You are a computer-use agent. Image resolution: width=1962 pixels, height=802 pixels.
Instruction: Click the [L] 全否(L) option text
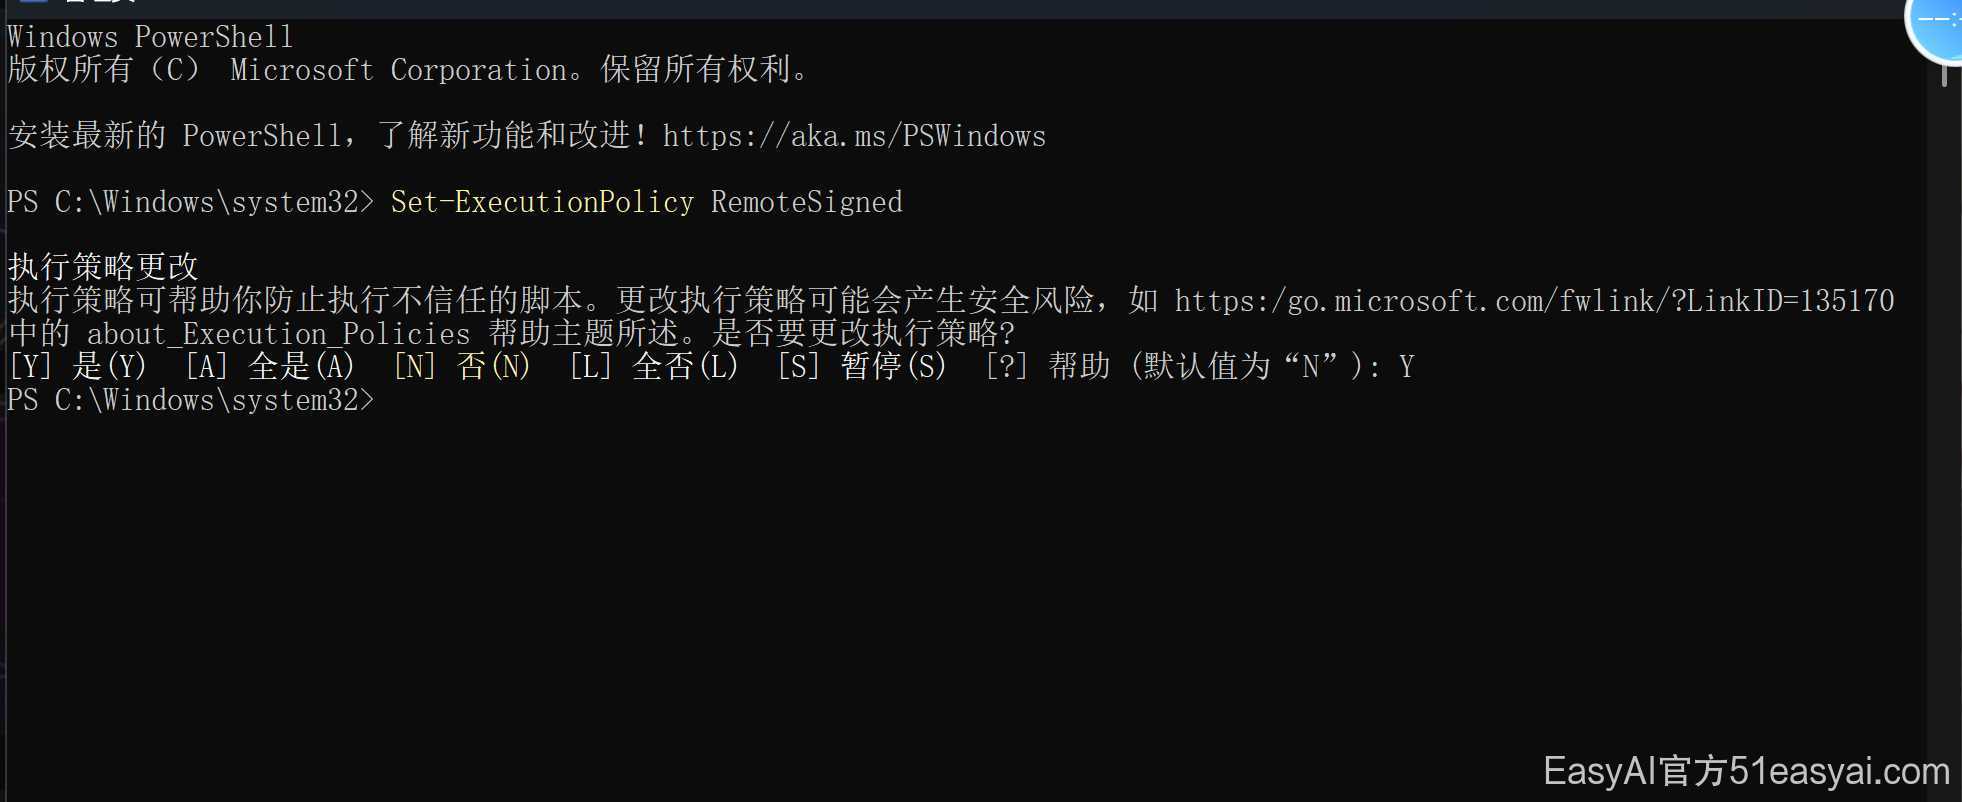[x=654, y=366]
